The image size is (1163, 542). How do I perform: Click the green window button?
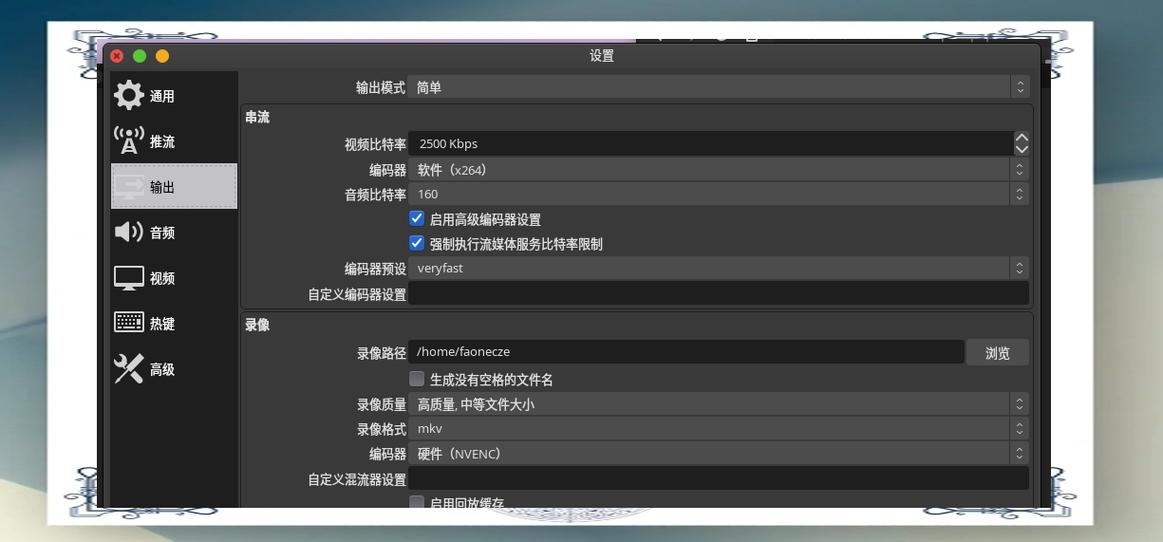(x=139, y=56)
